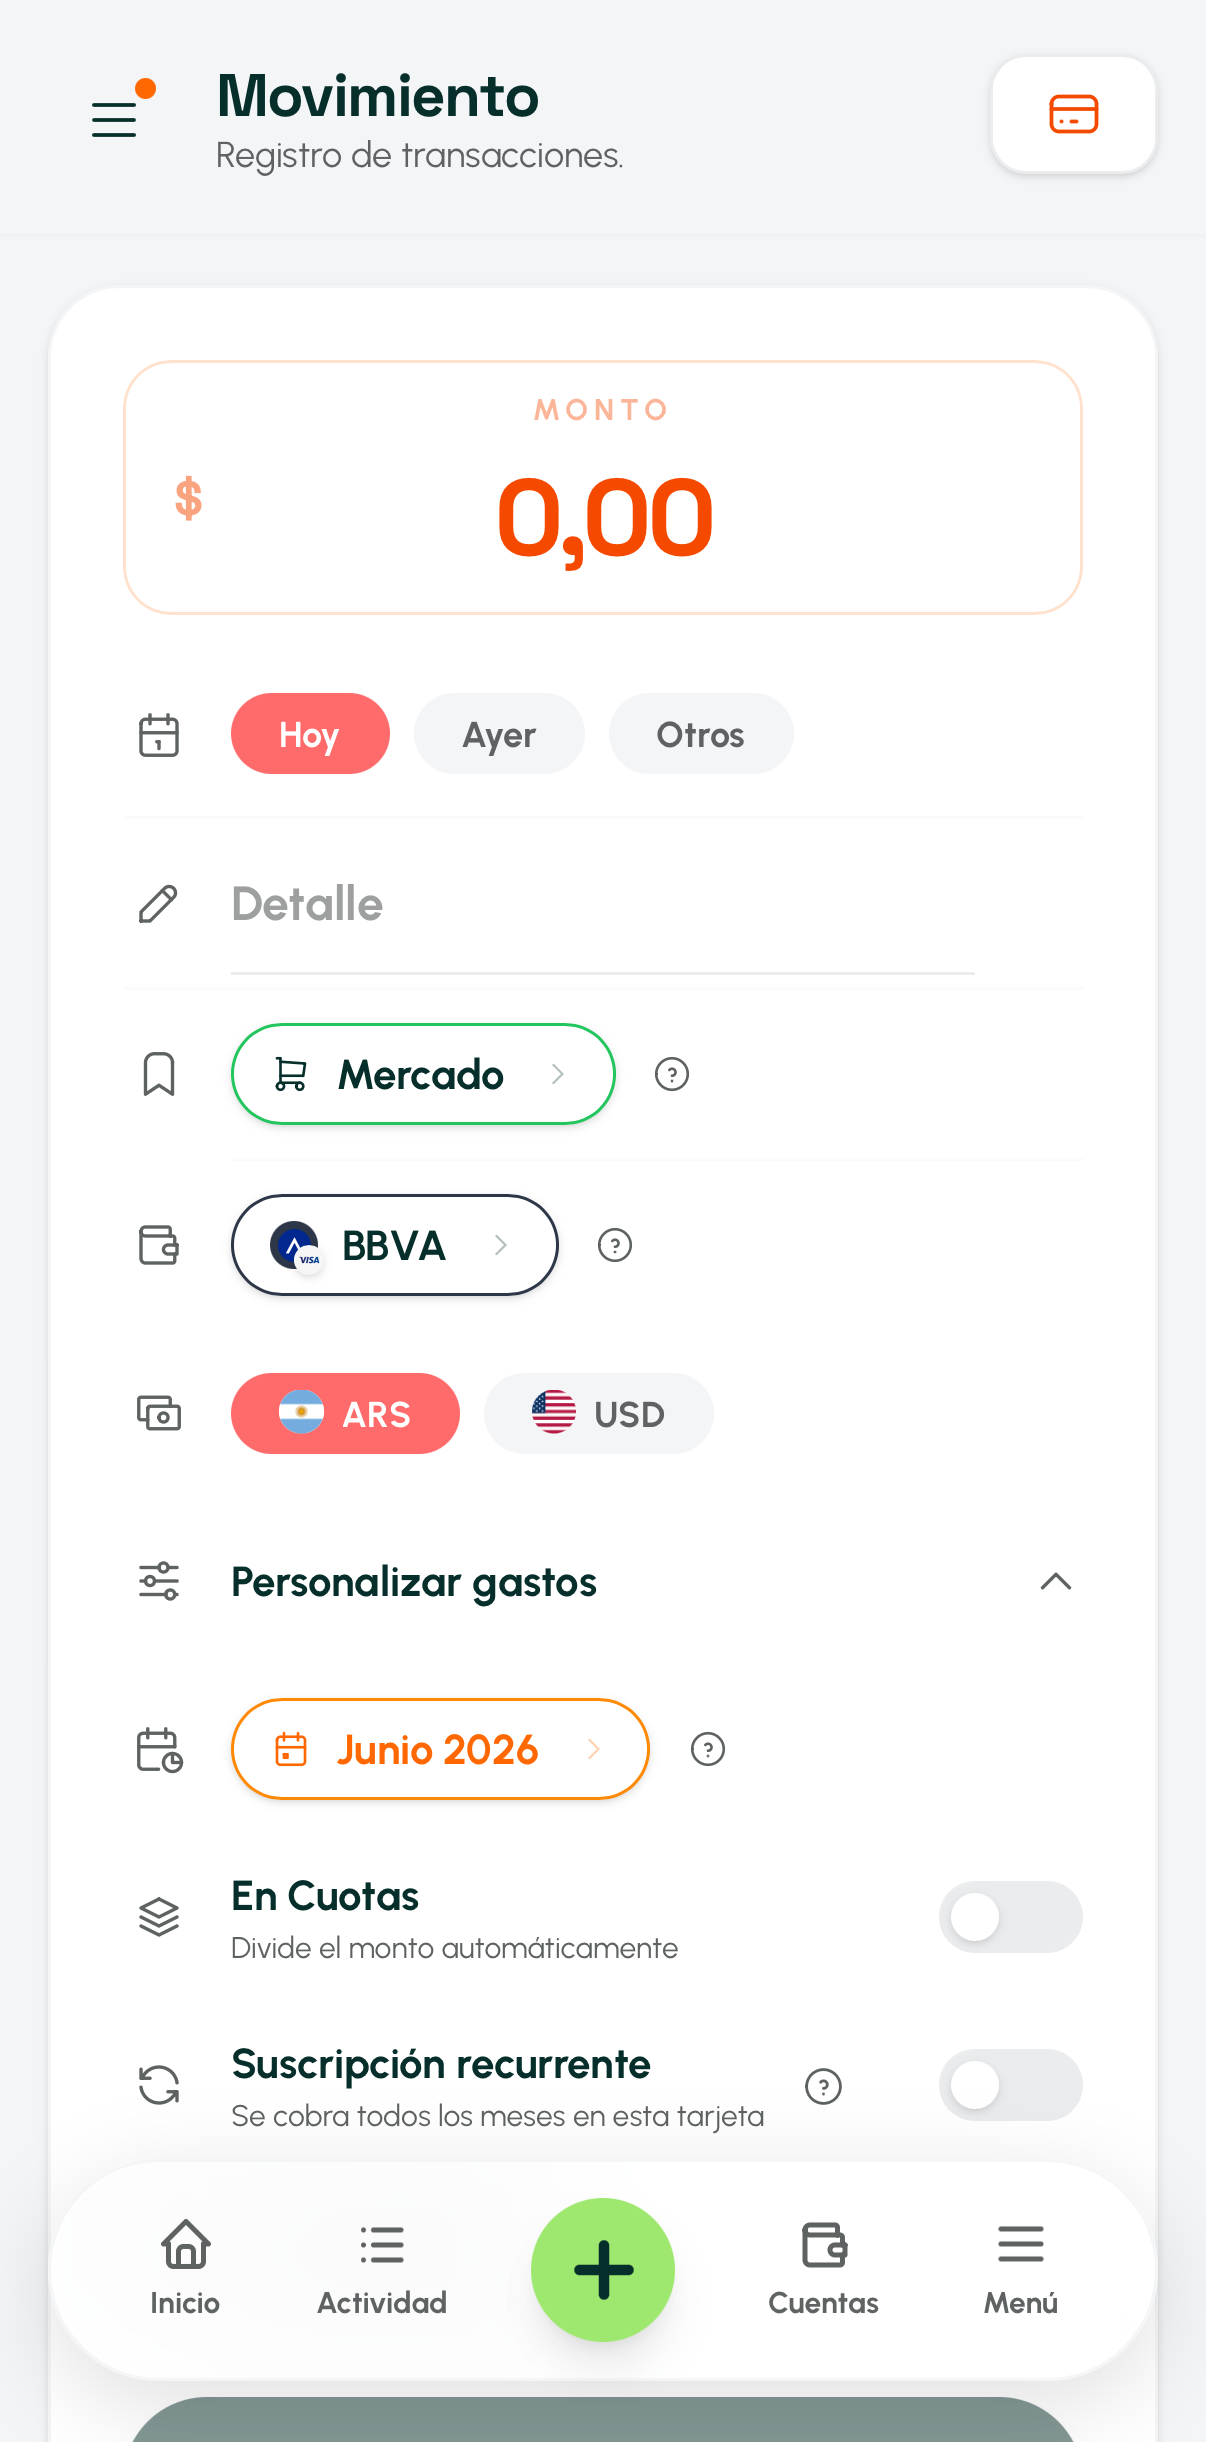
Task: Open the BBVA account selector
Action: [394, 1246]
